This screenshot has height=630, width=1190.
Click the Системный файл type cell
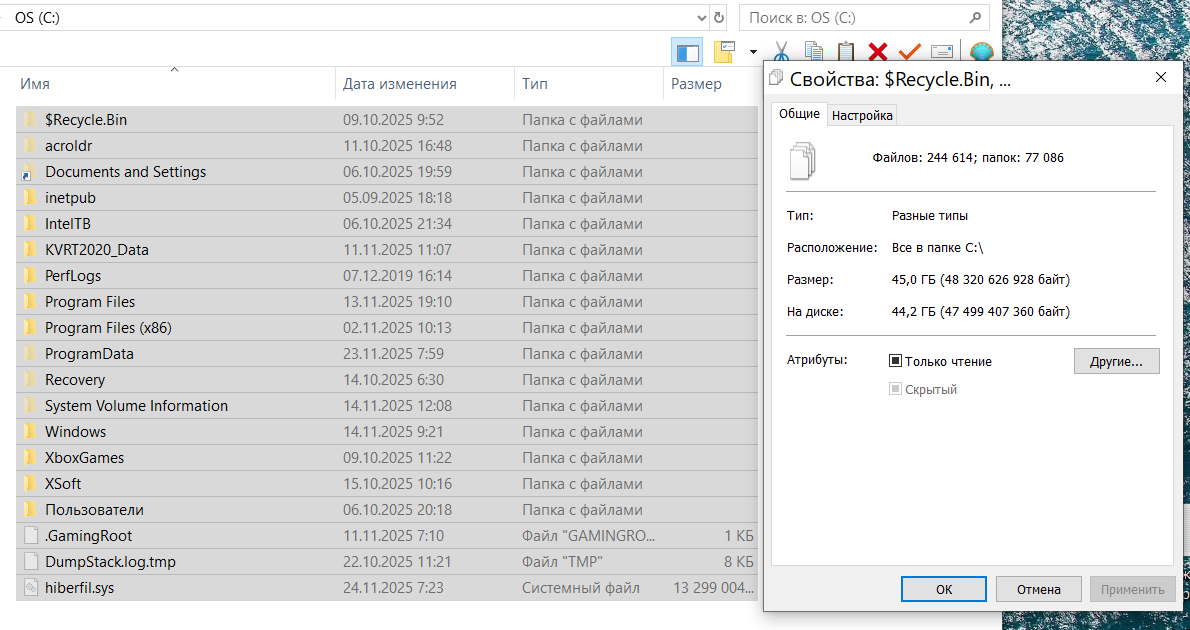click(581, 587)
